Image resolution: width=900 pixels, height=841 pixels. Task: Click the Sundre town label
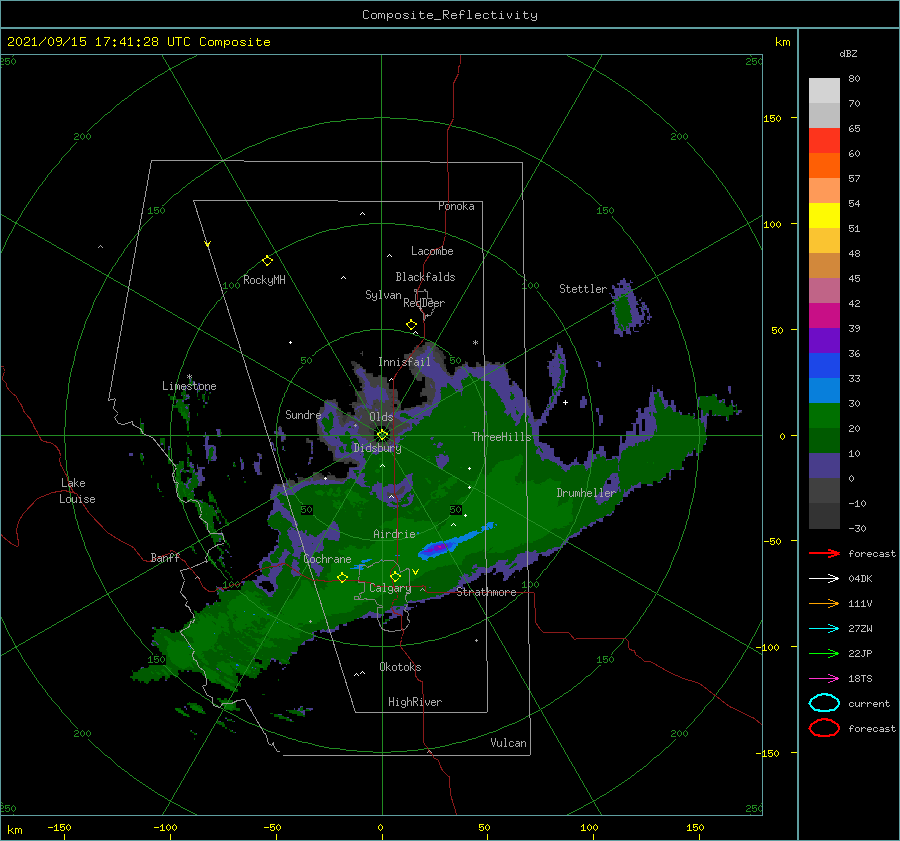(303, 414)
